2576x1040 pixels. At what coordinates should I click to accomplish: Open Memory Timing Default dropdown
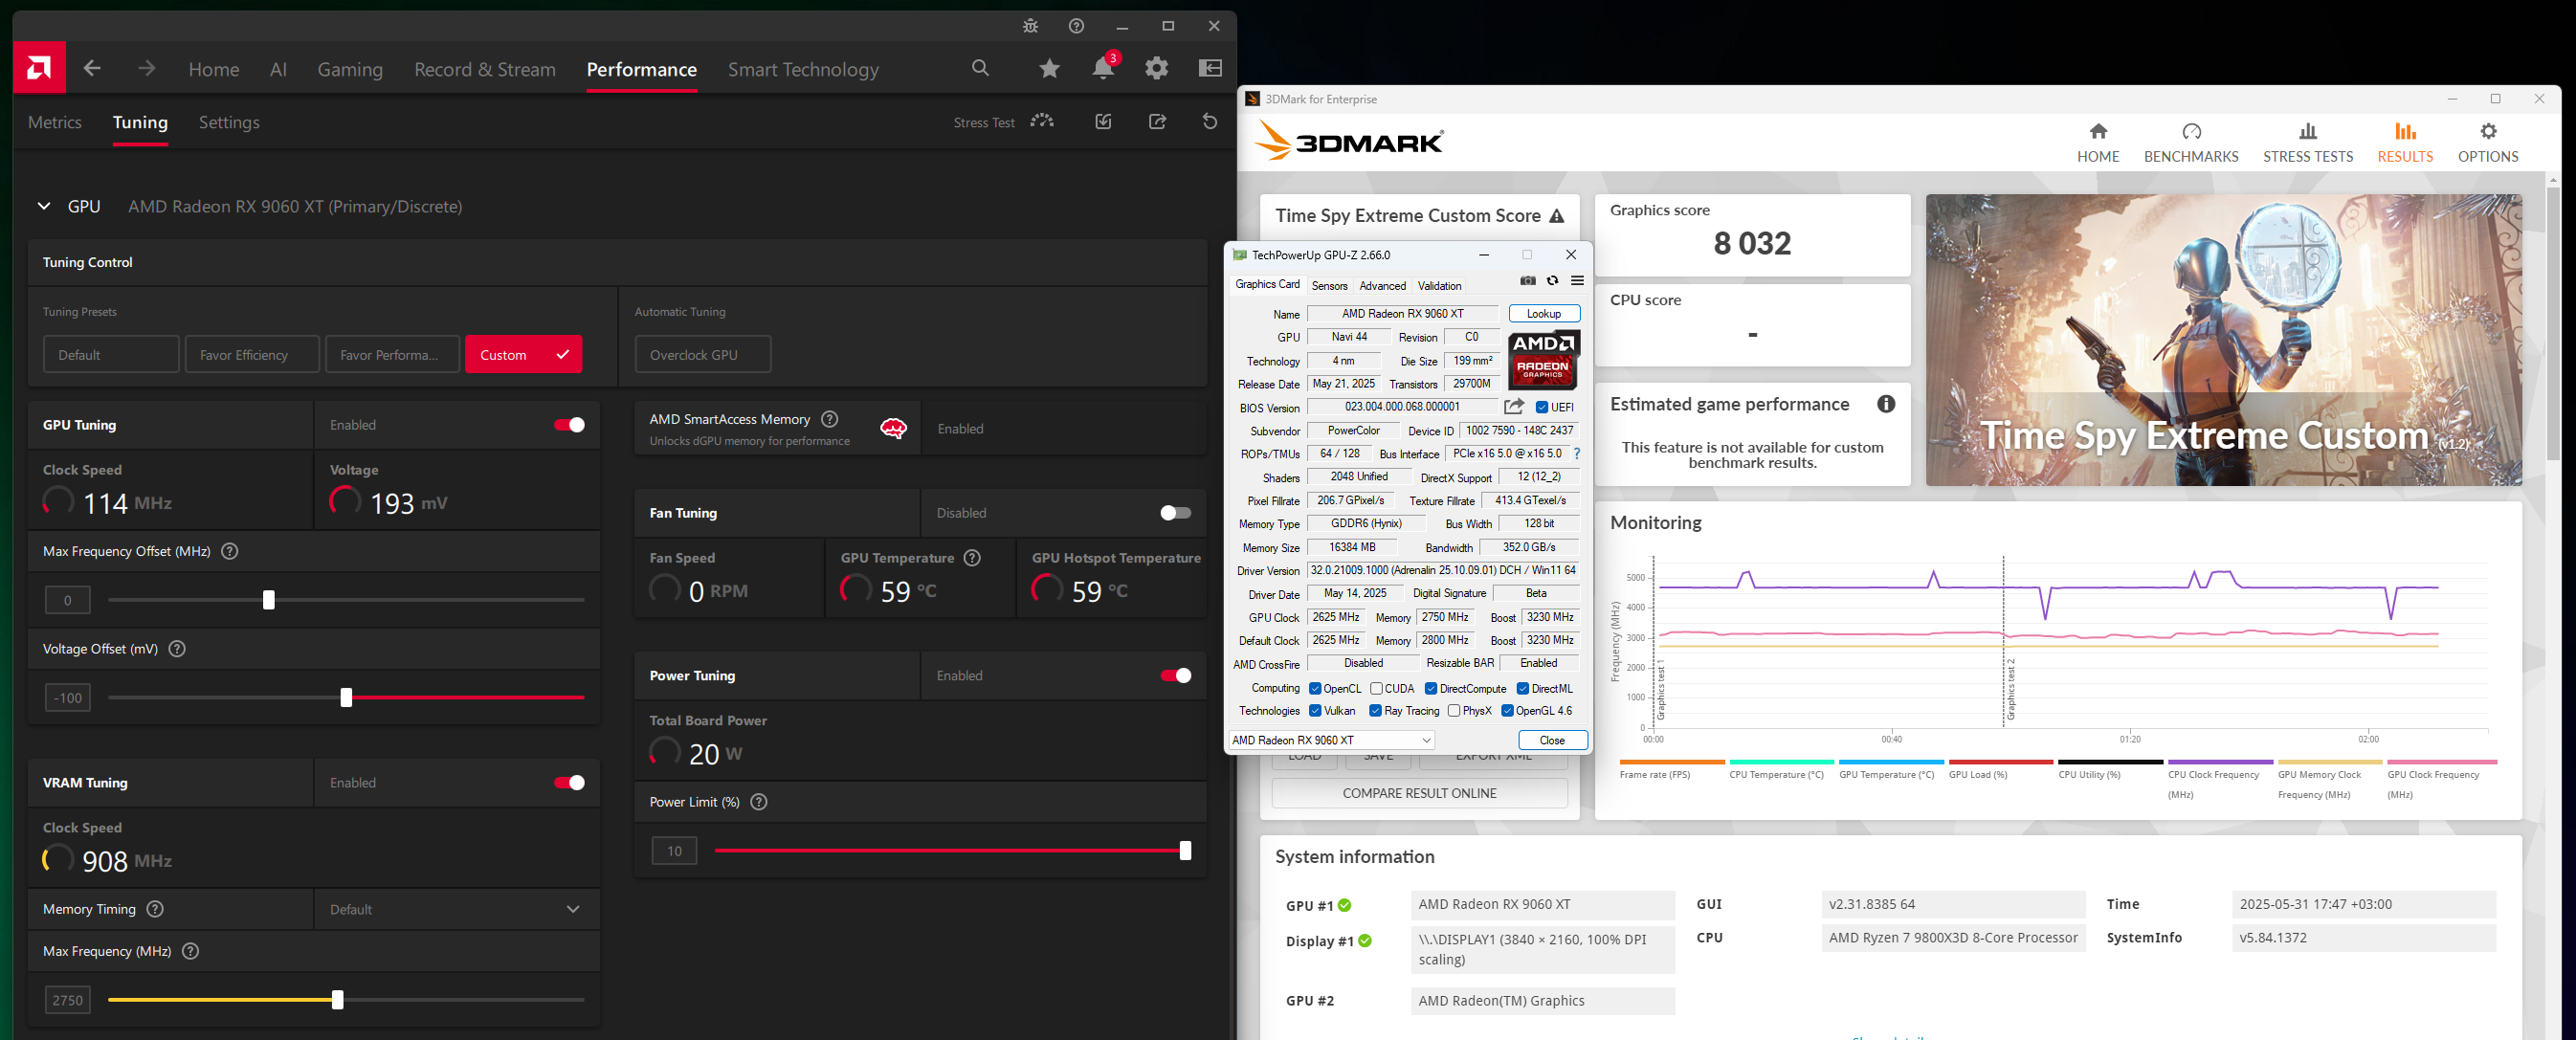pos(456,909)
